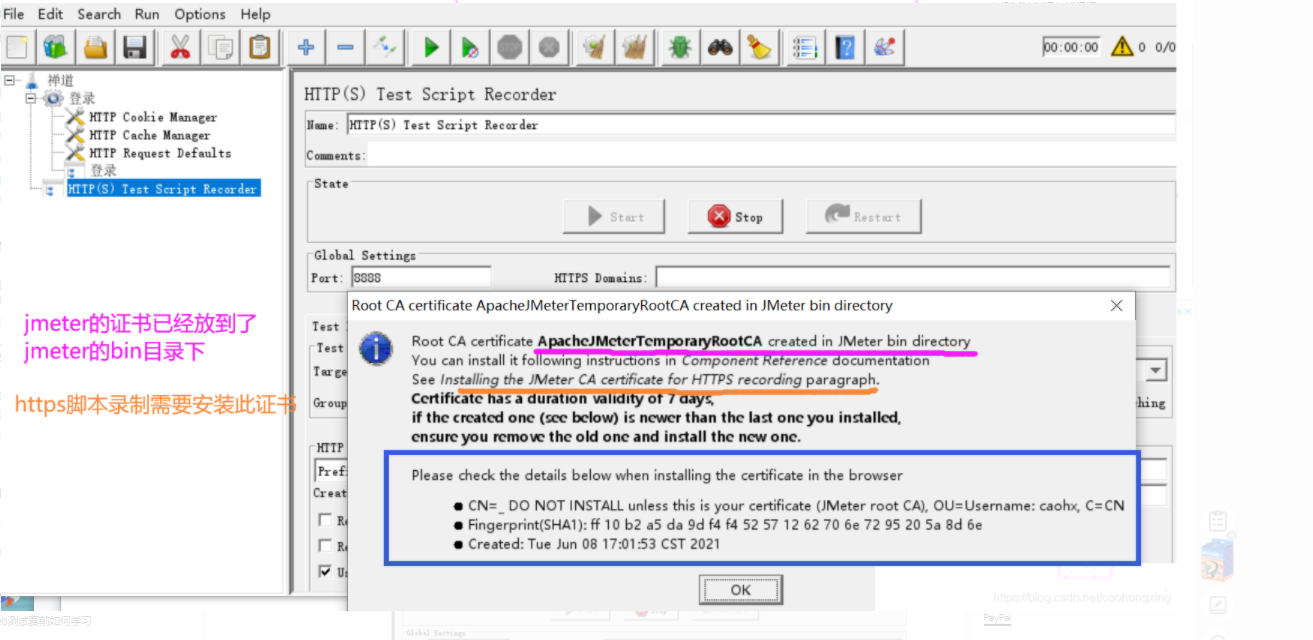Click the greyed Restart button
The image size is (1313, 640).
click(x=863, y=216)
